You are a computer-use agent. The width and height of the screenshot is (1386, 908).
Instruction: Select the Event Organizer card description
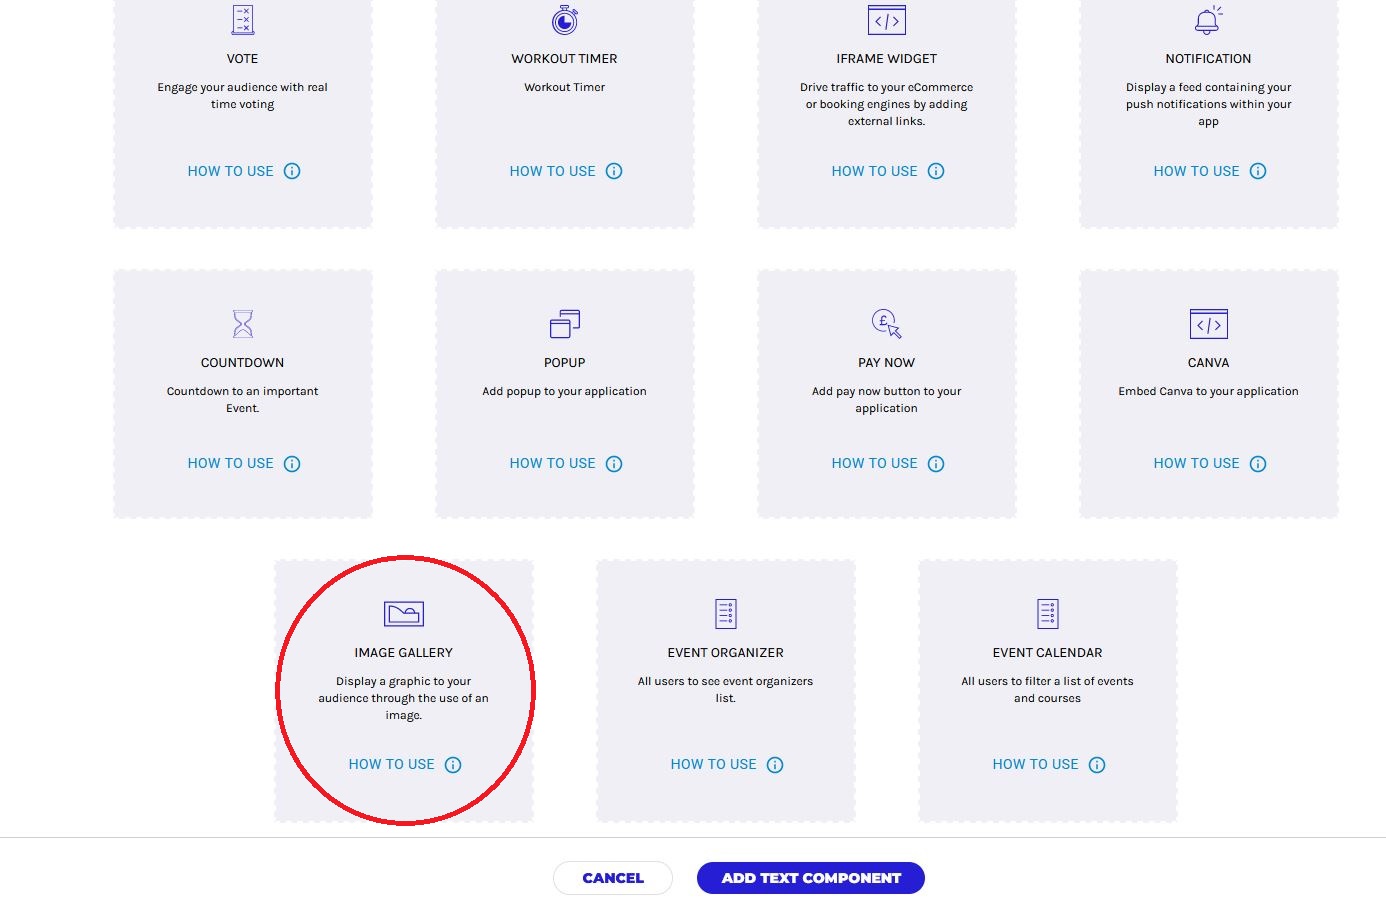click(x=725, y=690)
